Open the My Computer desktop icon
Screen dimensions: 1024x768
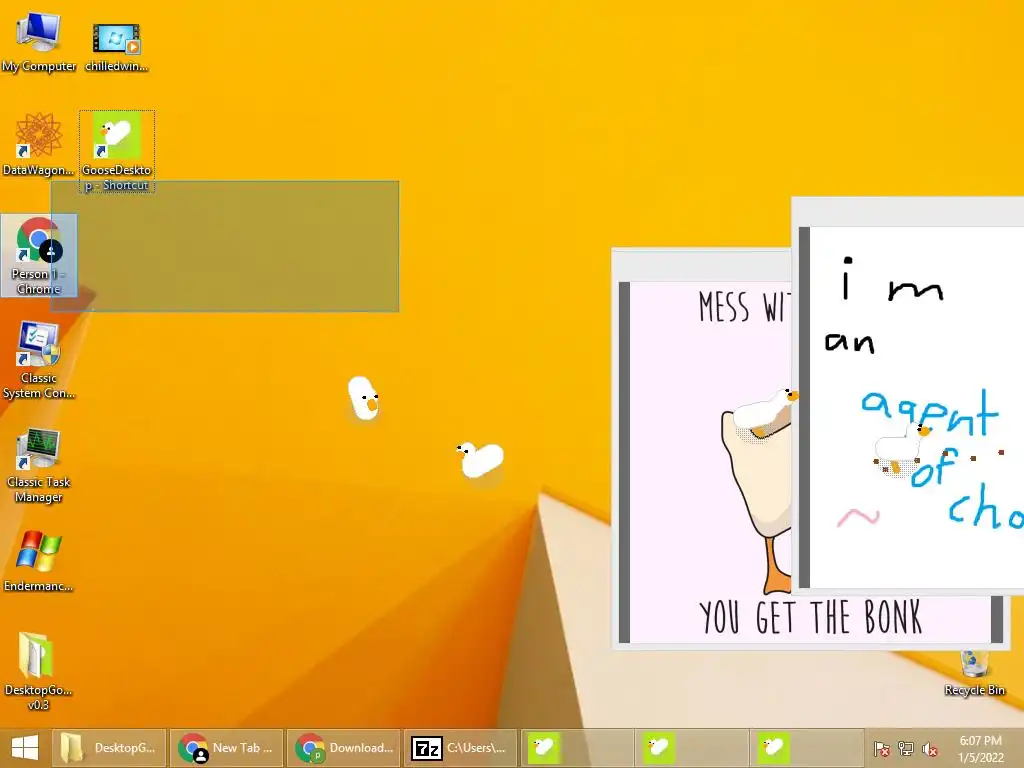point(39,40)
